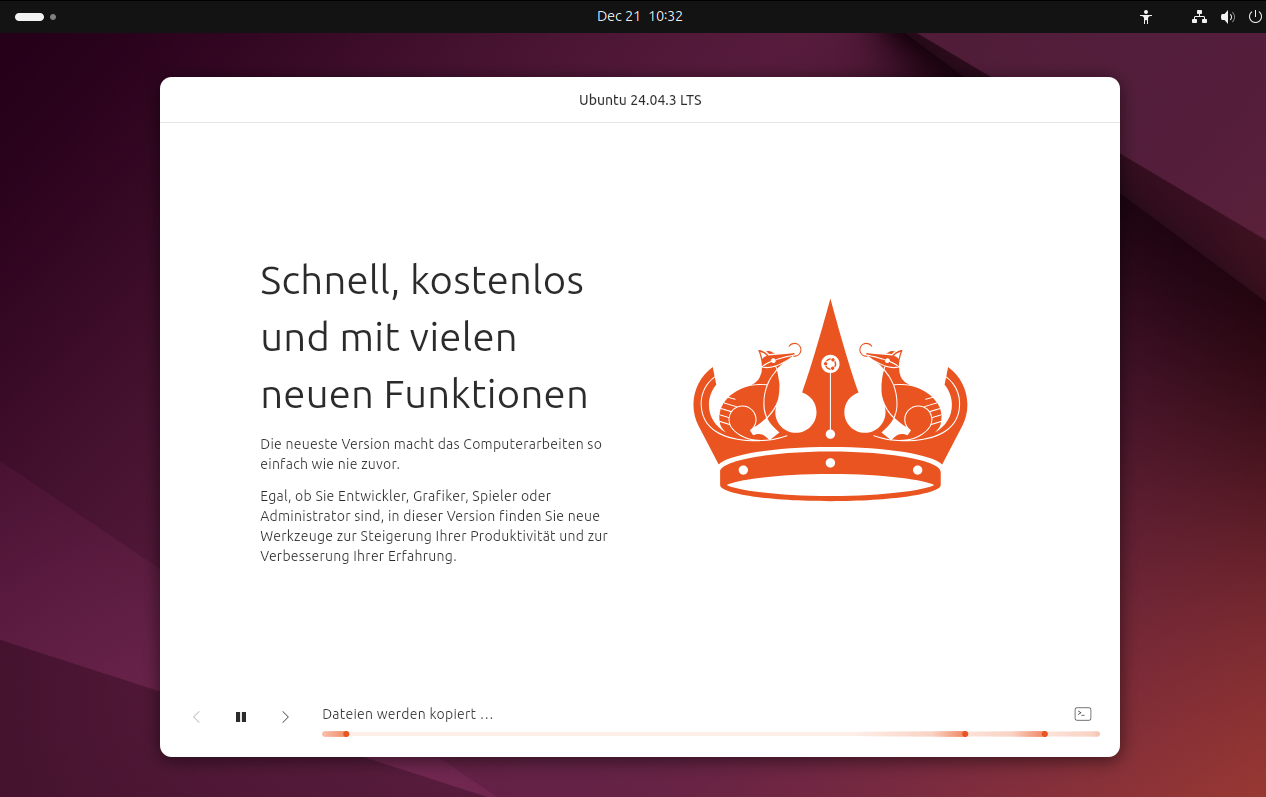Click the volume speaker icon
Image resolution: width=1266 pixels, height=797 pixels.
click(1227, 16)
